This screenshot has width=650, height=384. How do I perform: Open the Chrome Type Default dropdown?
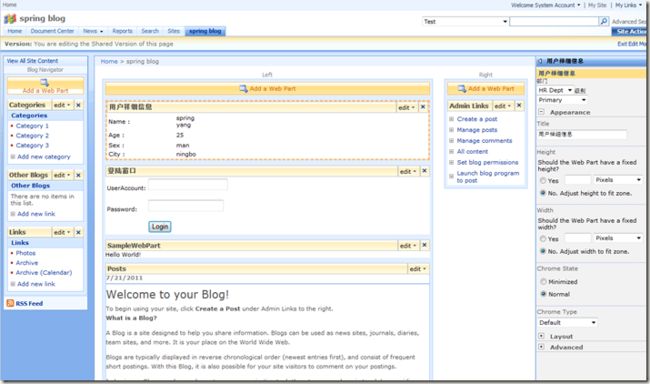[x=567, y=323]
